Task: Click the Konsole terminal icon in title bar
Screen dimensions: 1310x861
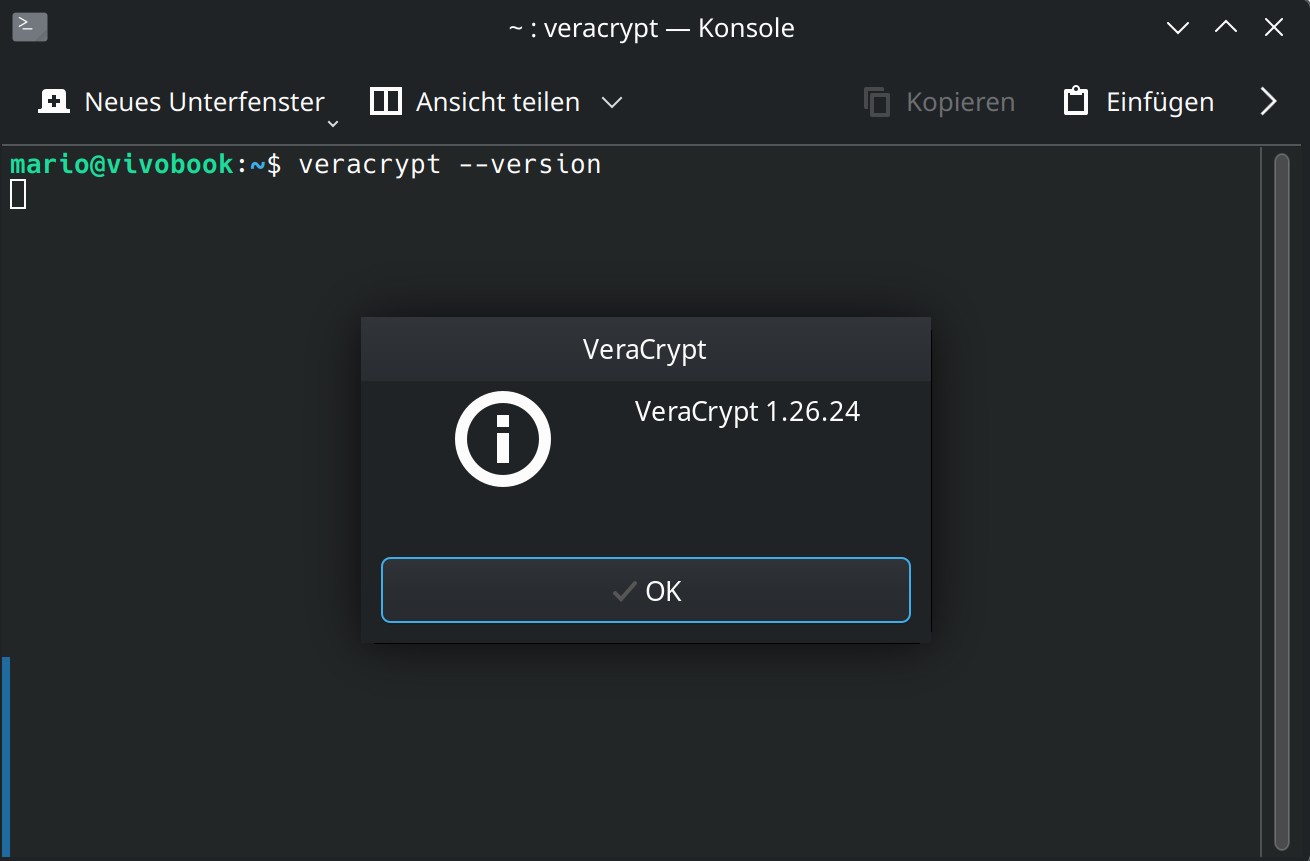Action: point(30,27)
